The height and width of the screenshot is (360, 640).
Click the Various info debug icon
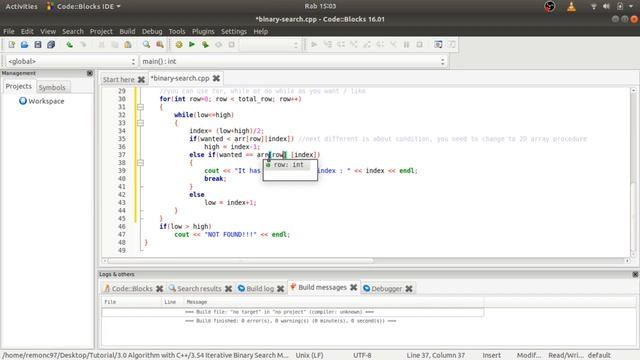pos(451,44)
